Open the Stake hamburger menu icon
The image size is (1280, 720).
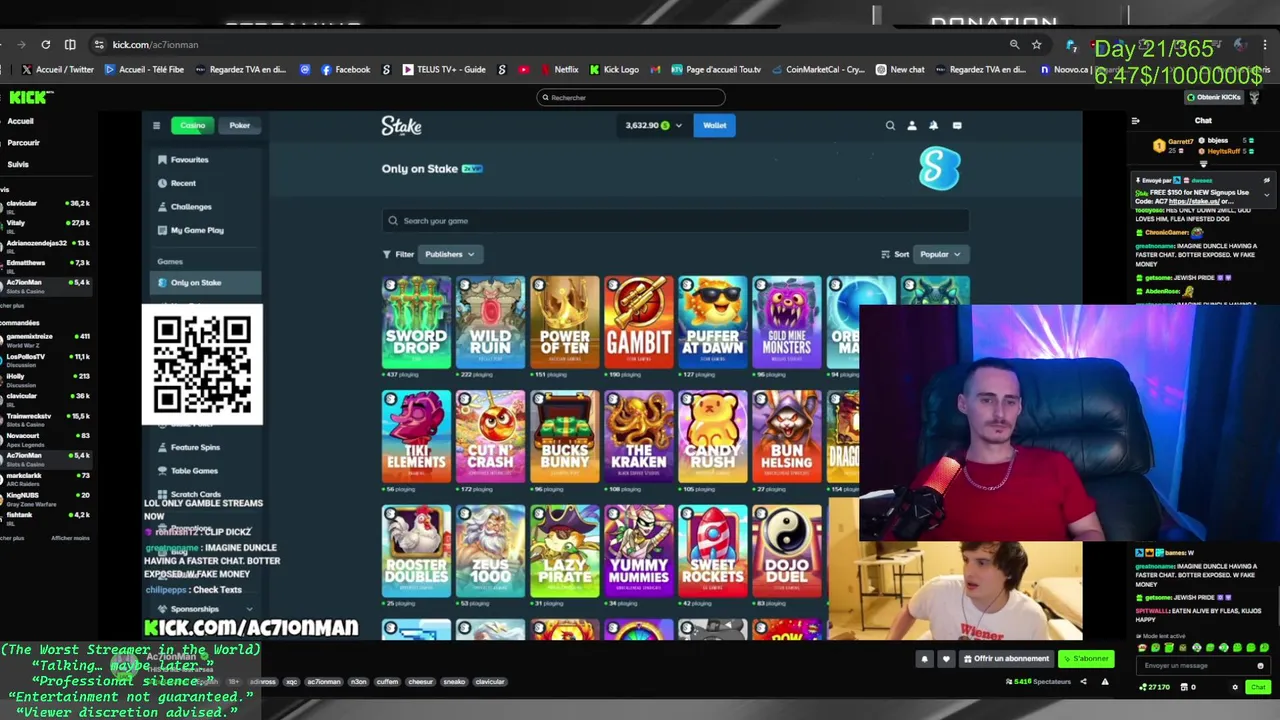click(x=156, y=125)
